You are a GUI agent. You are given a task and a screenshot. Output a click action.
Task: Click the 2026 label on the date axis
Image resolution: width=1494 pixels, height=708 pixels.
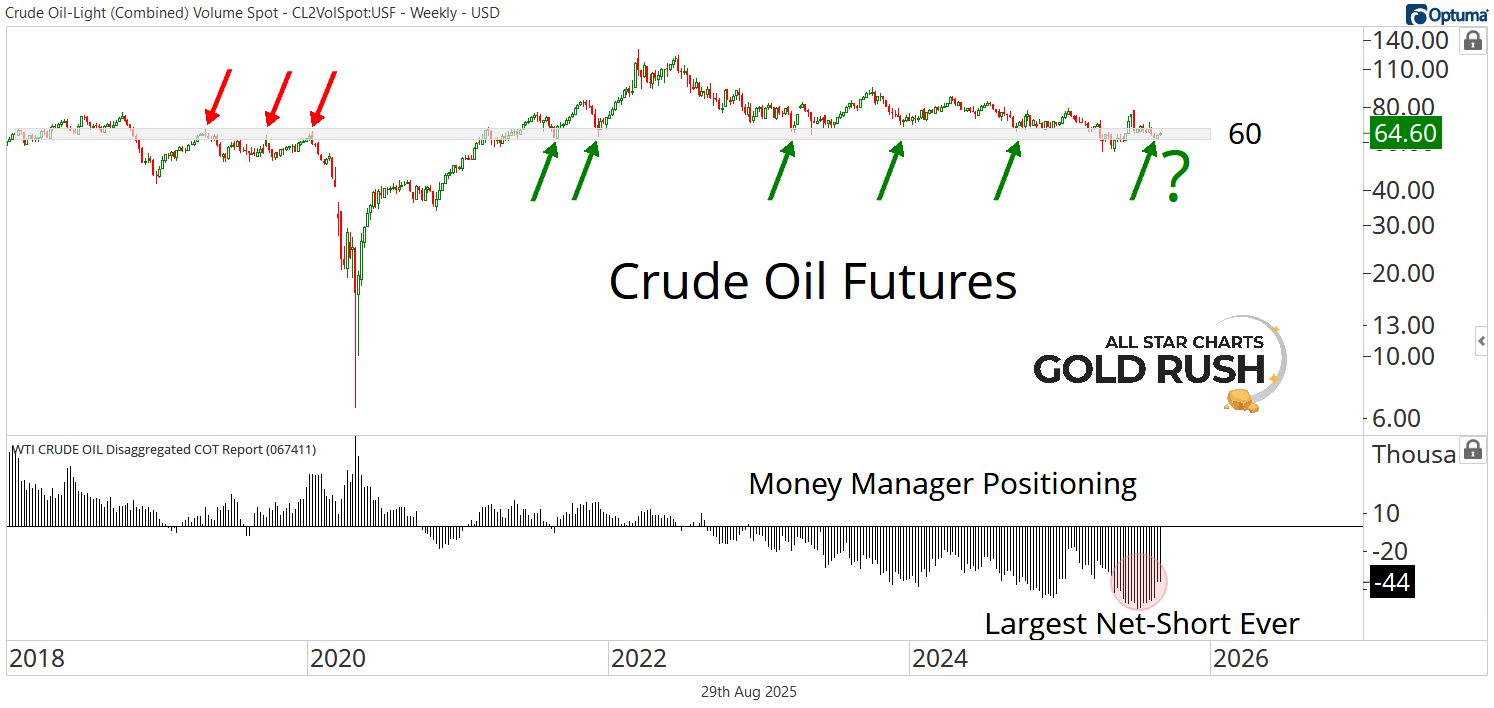(x=1238, y=659)
